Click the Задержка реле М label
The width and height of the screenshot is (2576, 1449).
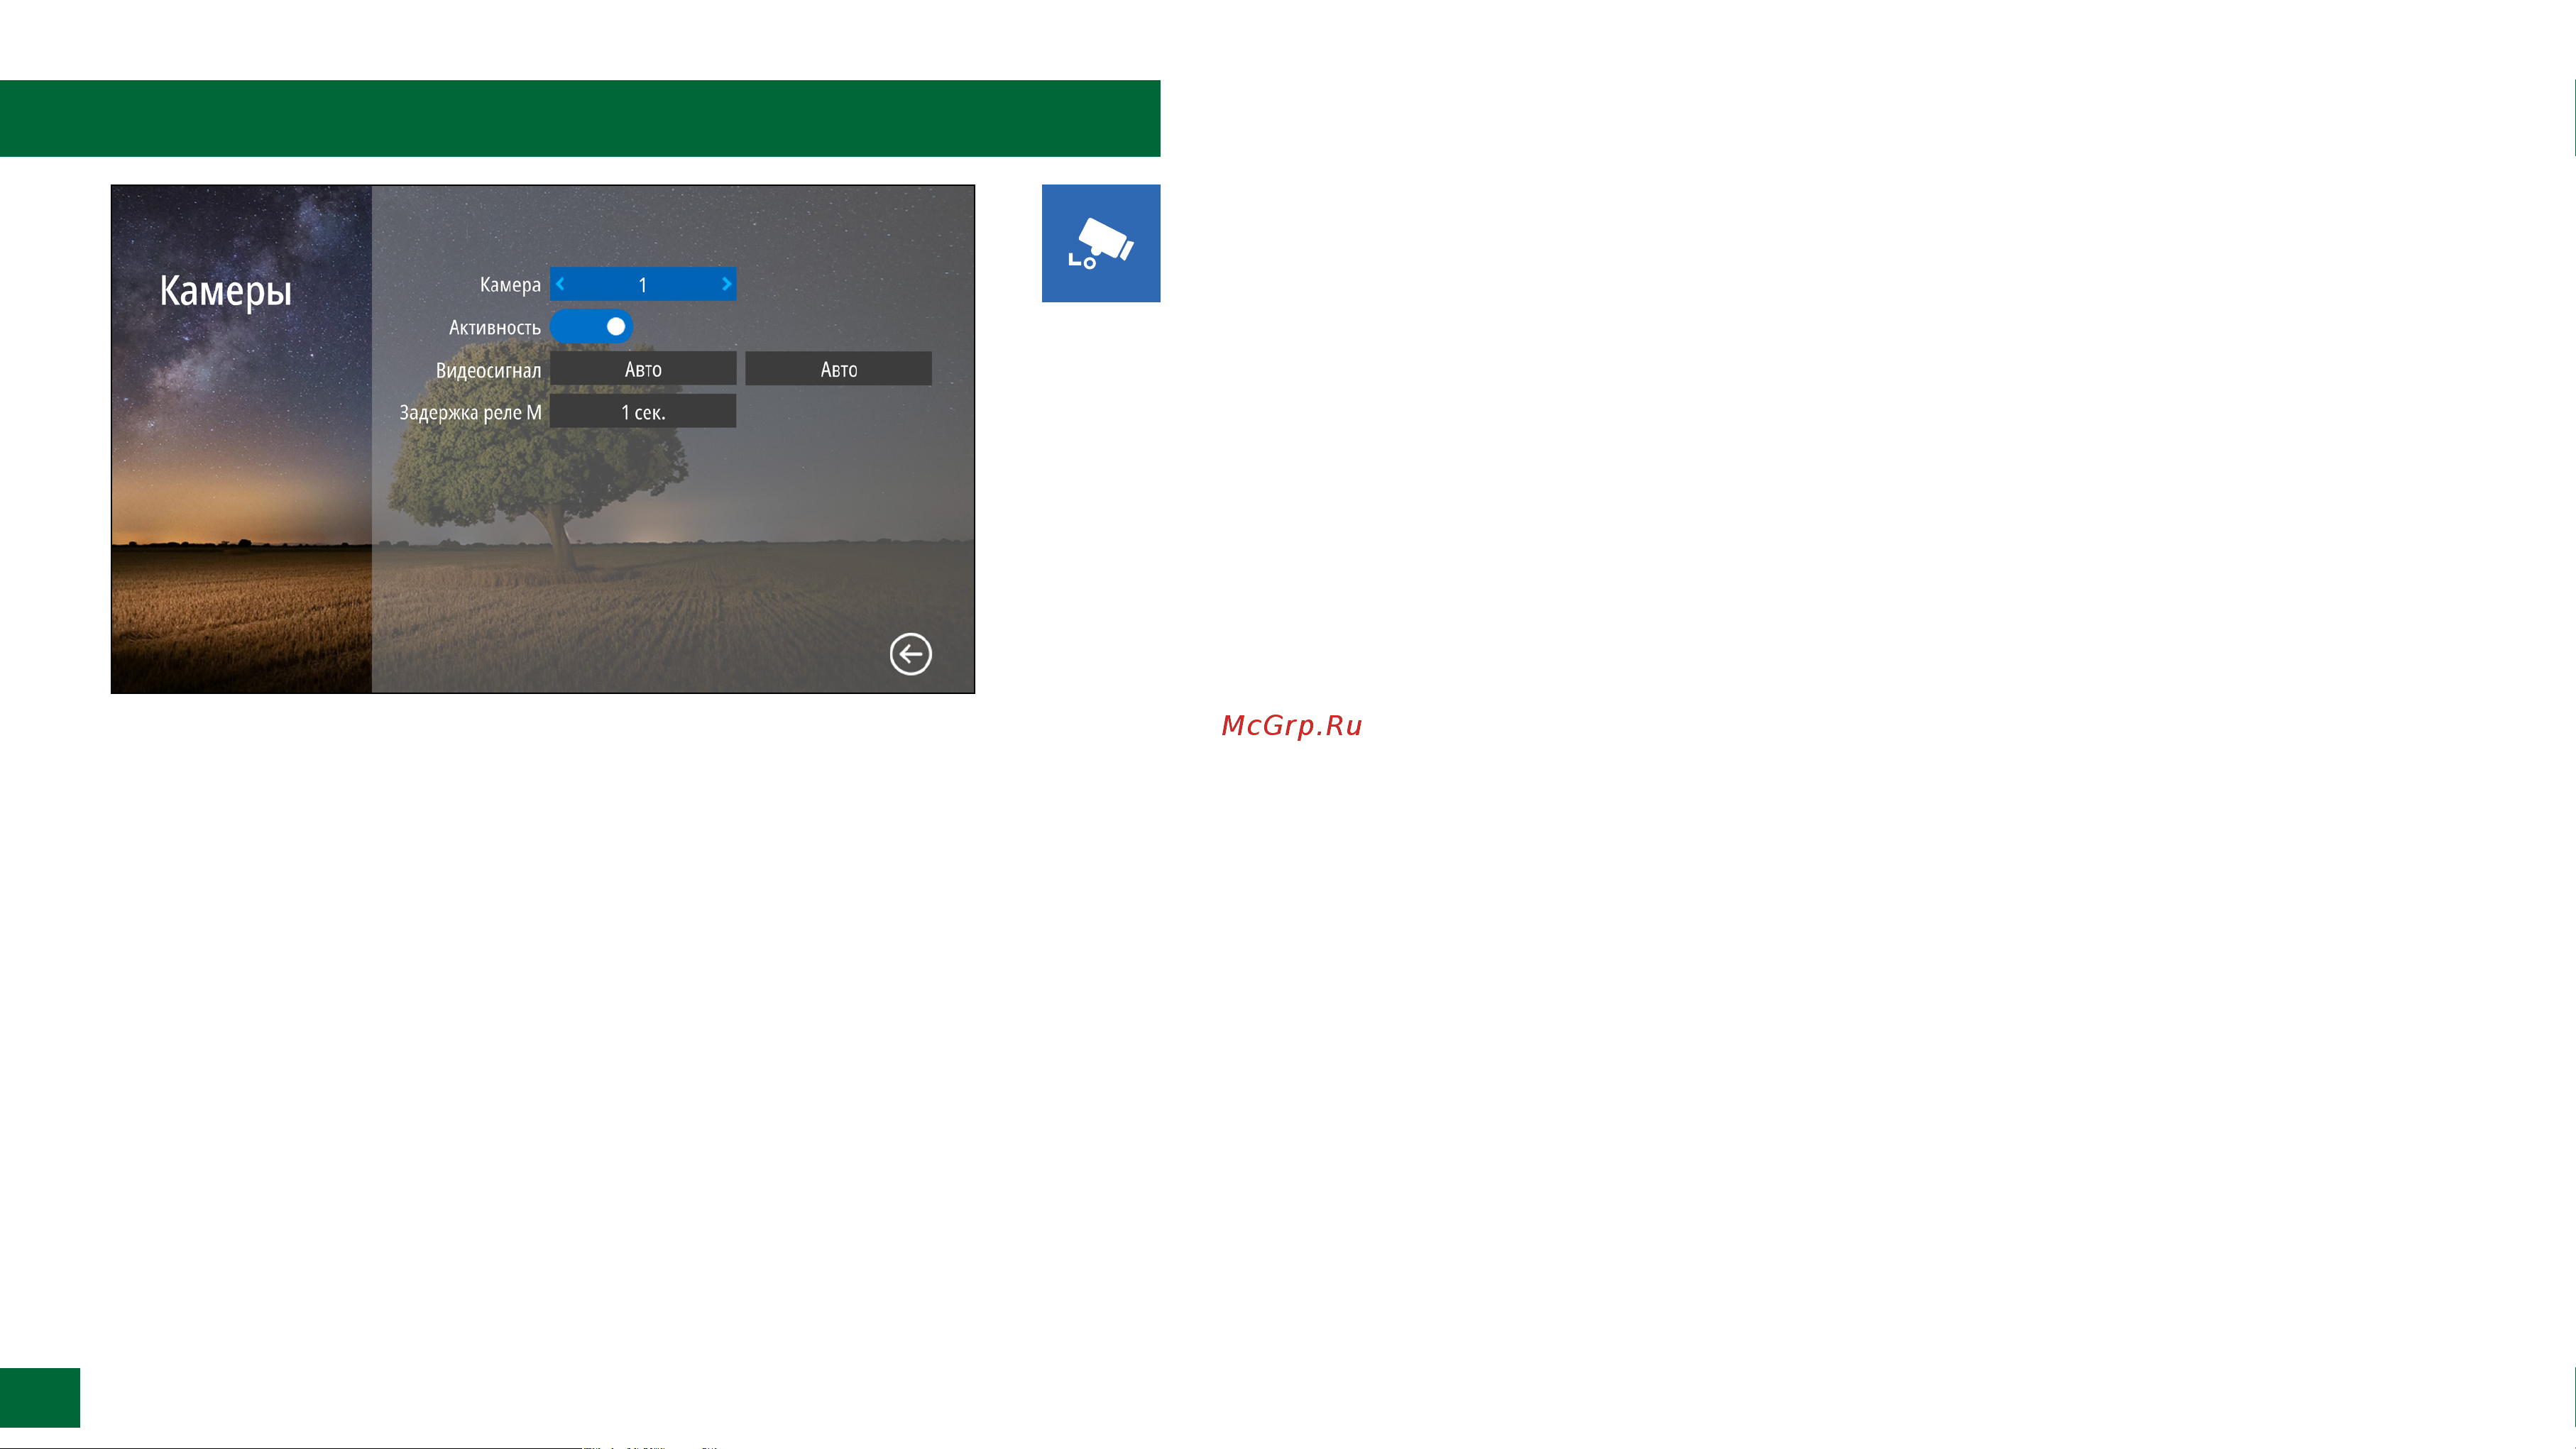470,413
